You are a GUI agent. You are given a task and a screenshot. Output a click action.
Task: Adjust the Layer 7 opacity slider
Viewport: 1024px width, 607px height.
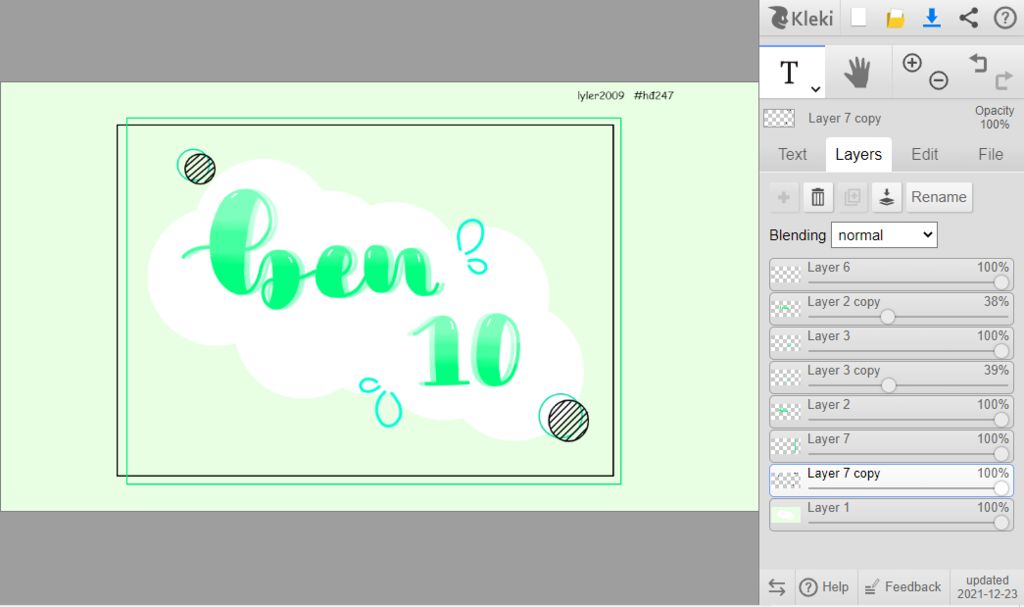908,454
